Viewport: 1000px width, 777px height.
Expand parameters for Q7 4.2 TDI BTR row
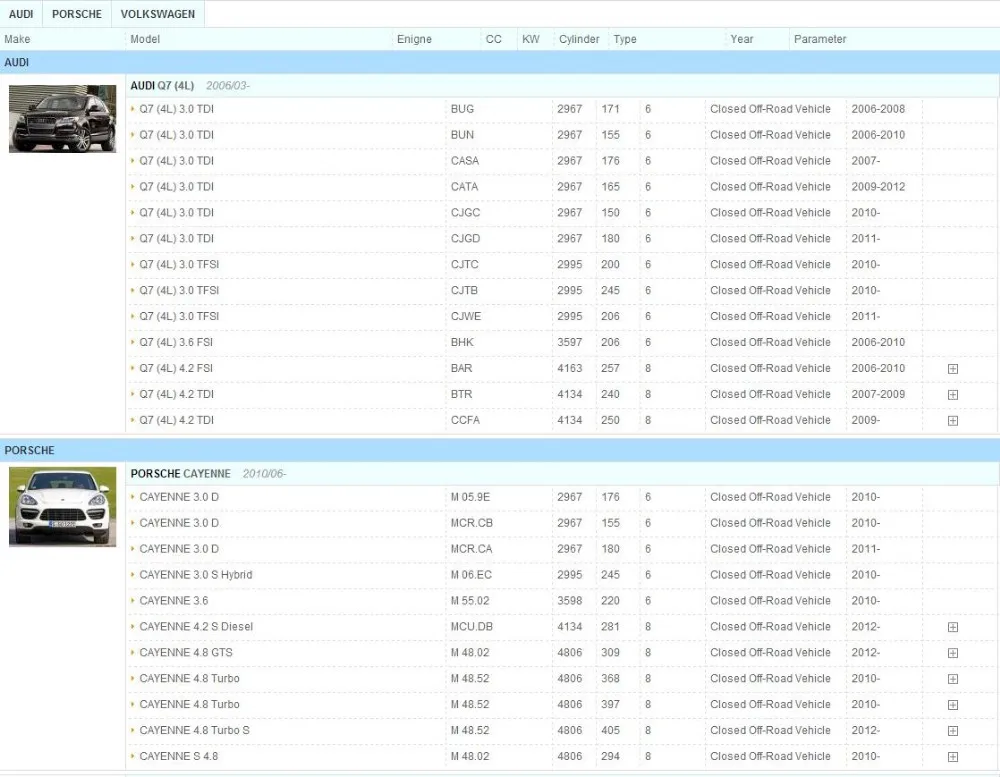pyautogui.click(x=953, y=395)
